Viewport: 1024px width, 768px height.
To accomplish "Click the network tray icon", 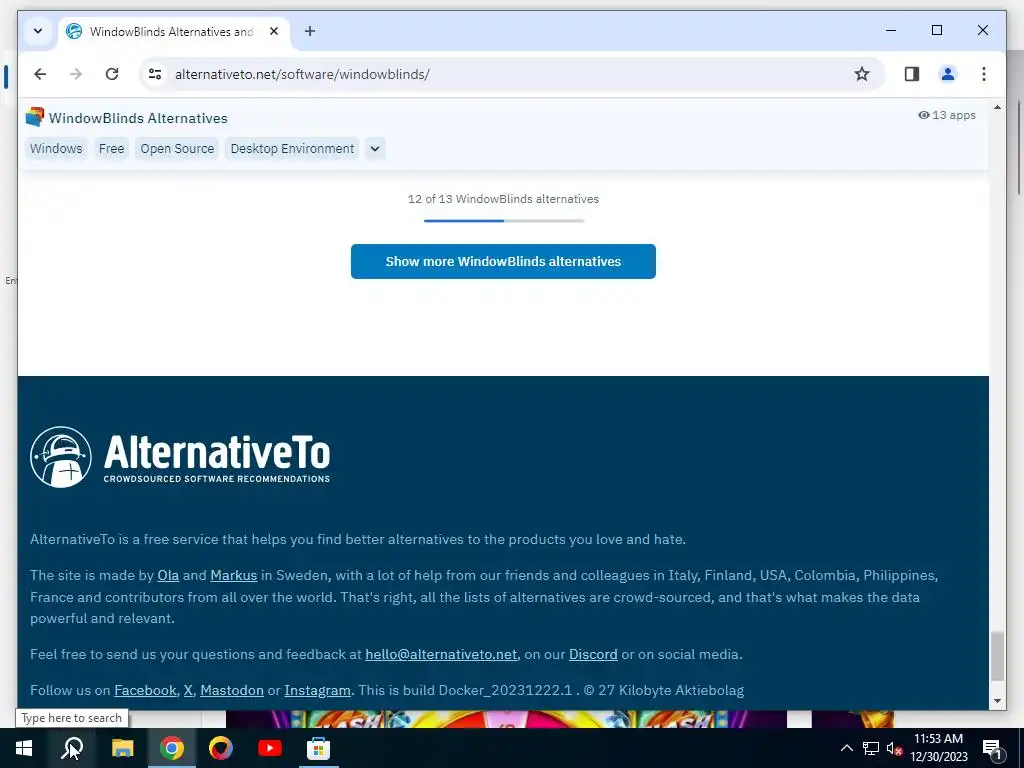I will point(871,748).
